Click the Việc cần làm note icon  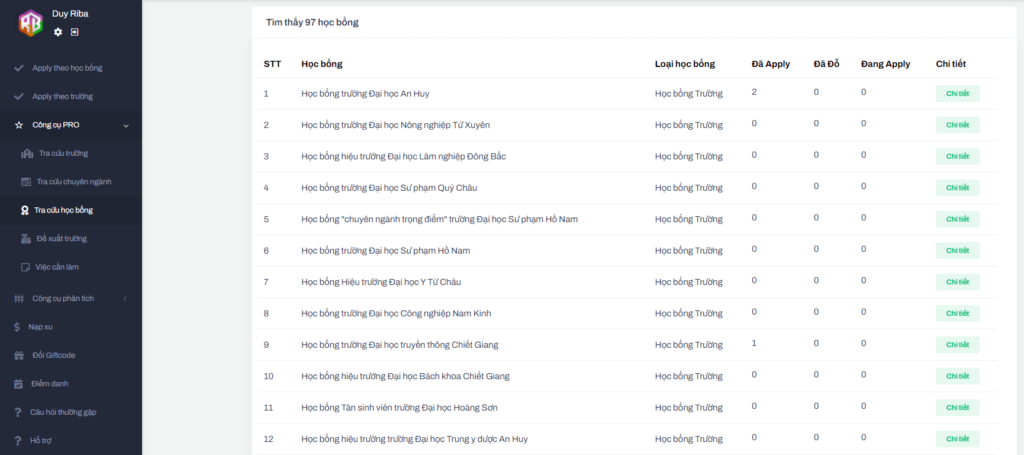[x=26, y=267]
